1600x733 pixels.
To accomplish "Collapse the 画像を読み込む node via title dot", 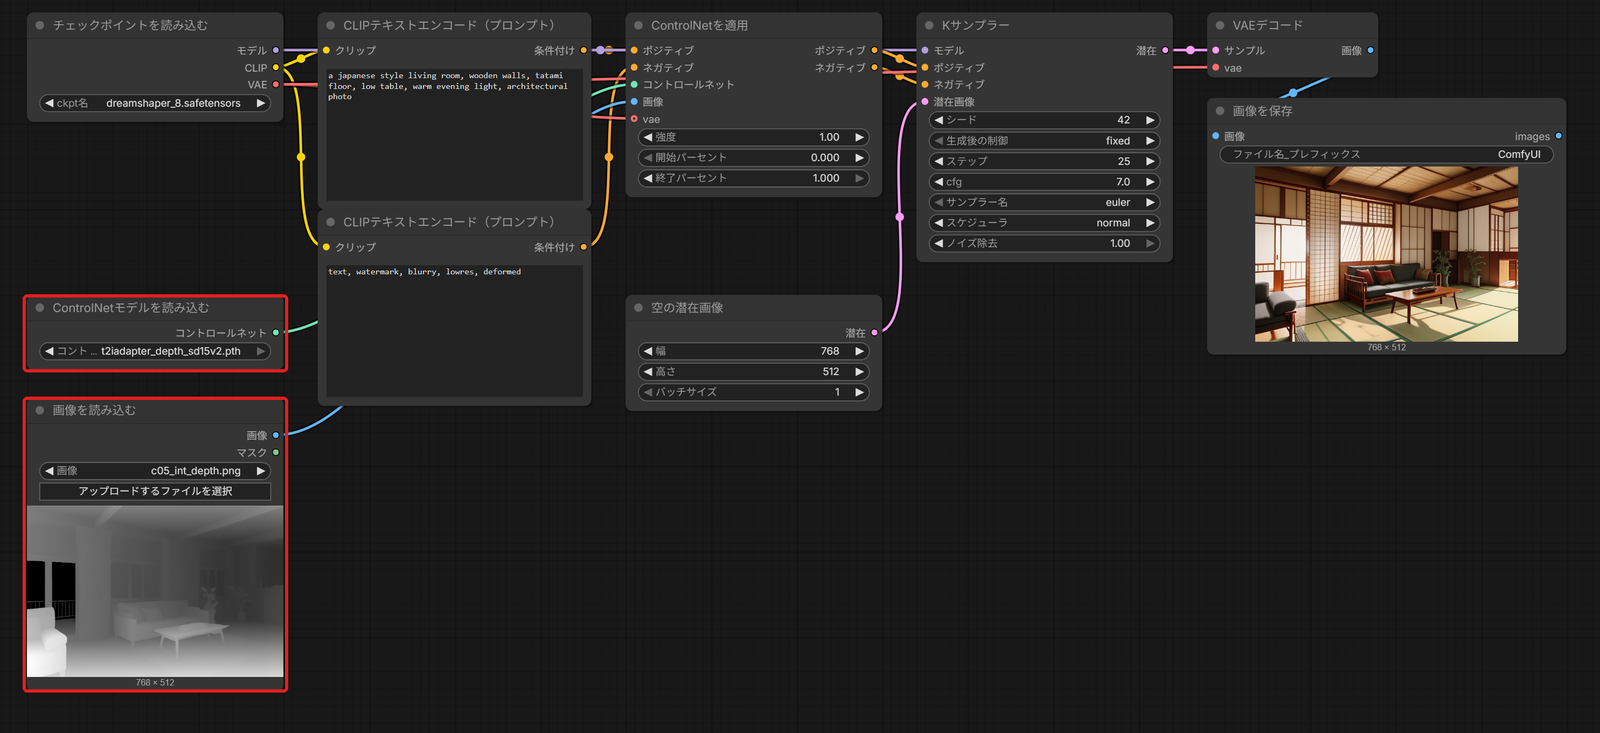I will click(40, 410).
